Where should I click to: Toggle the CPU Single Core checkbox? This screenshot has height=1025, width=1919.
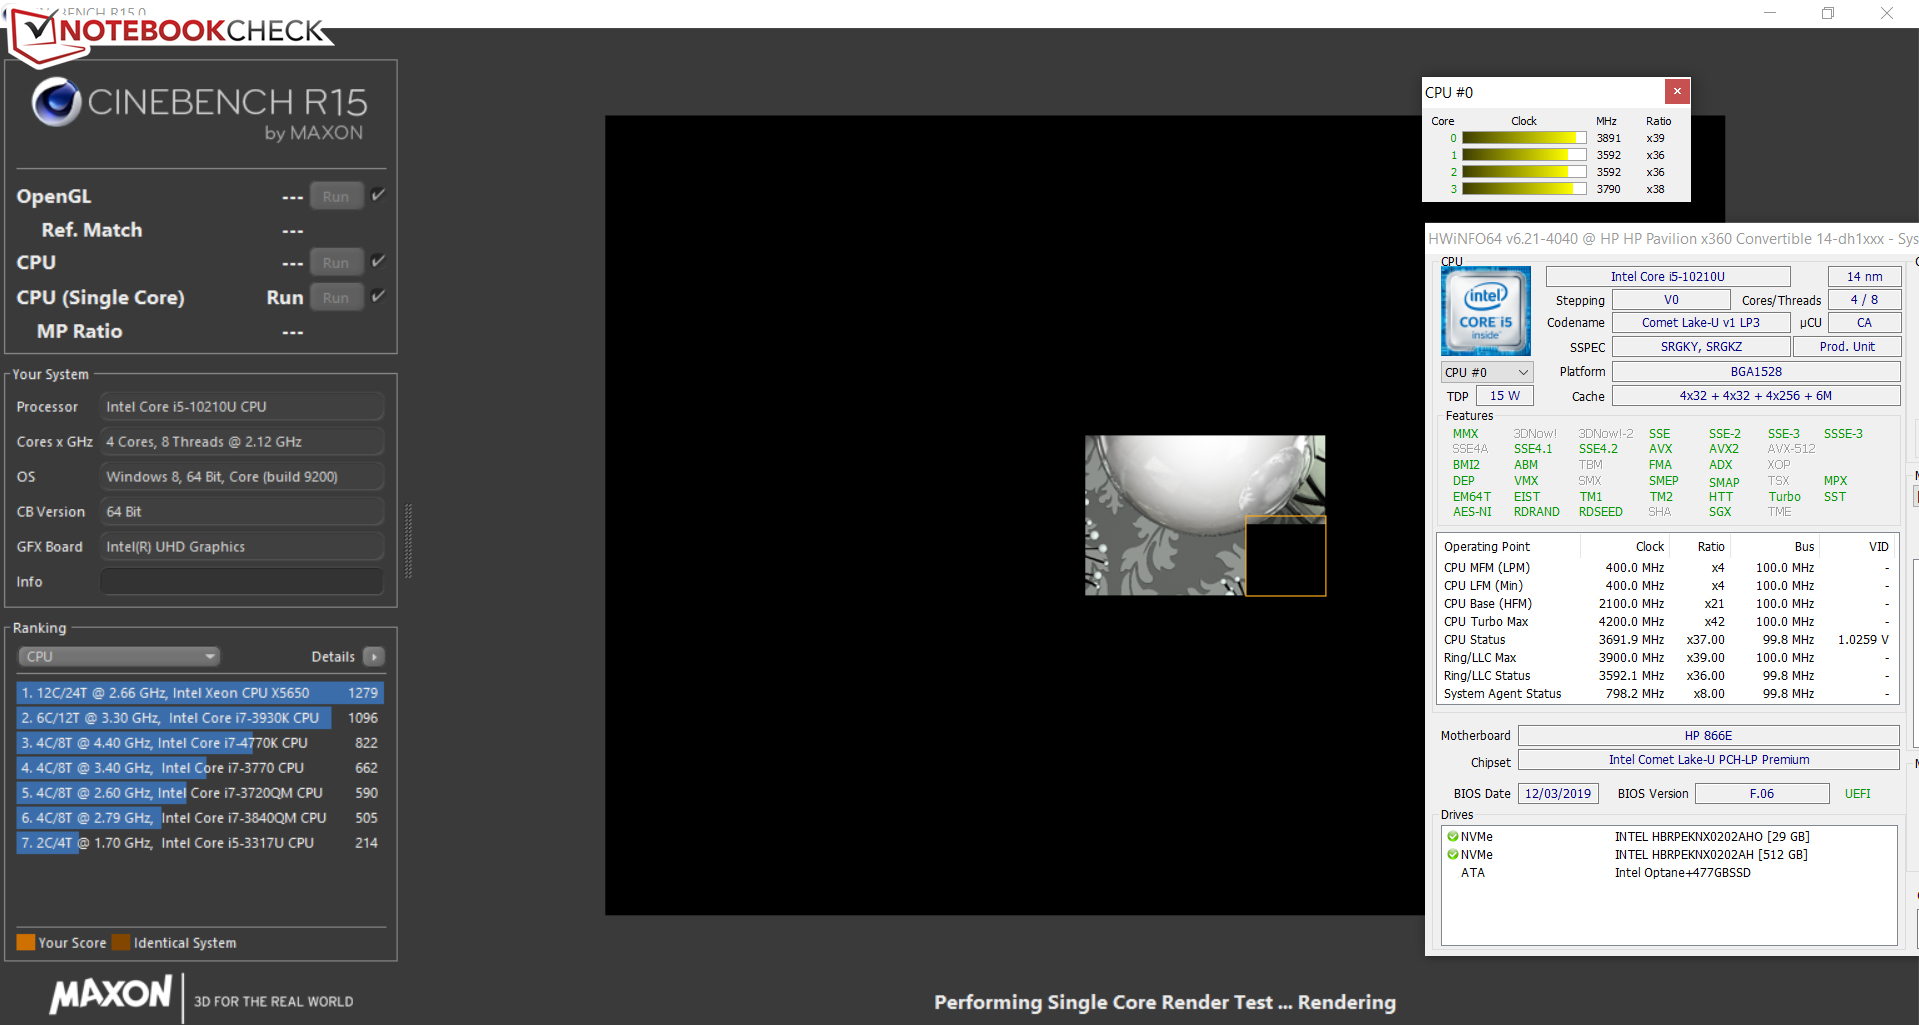(x=378, y=296)
